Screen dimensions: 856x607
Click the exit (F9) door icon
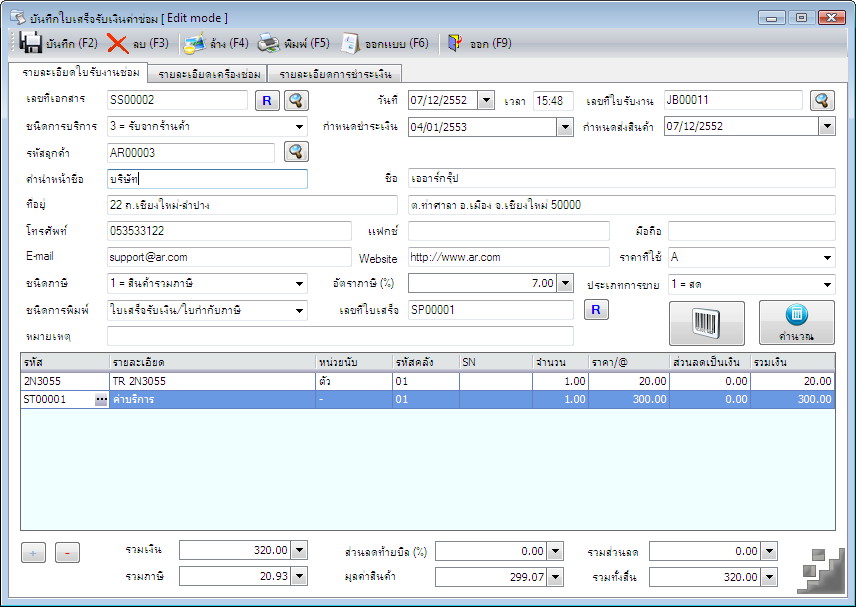455,43
